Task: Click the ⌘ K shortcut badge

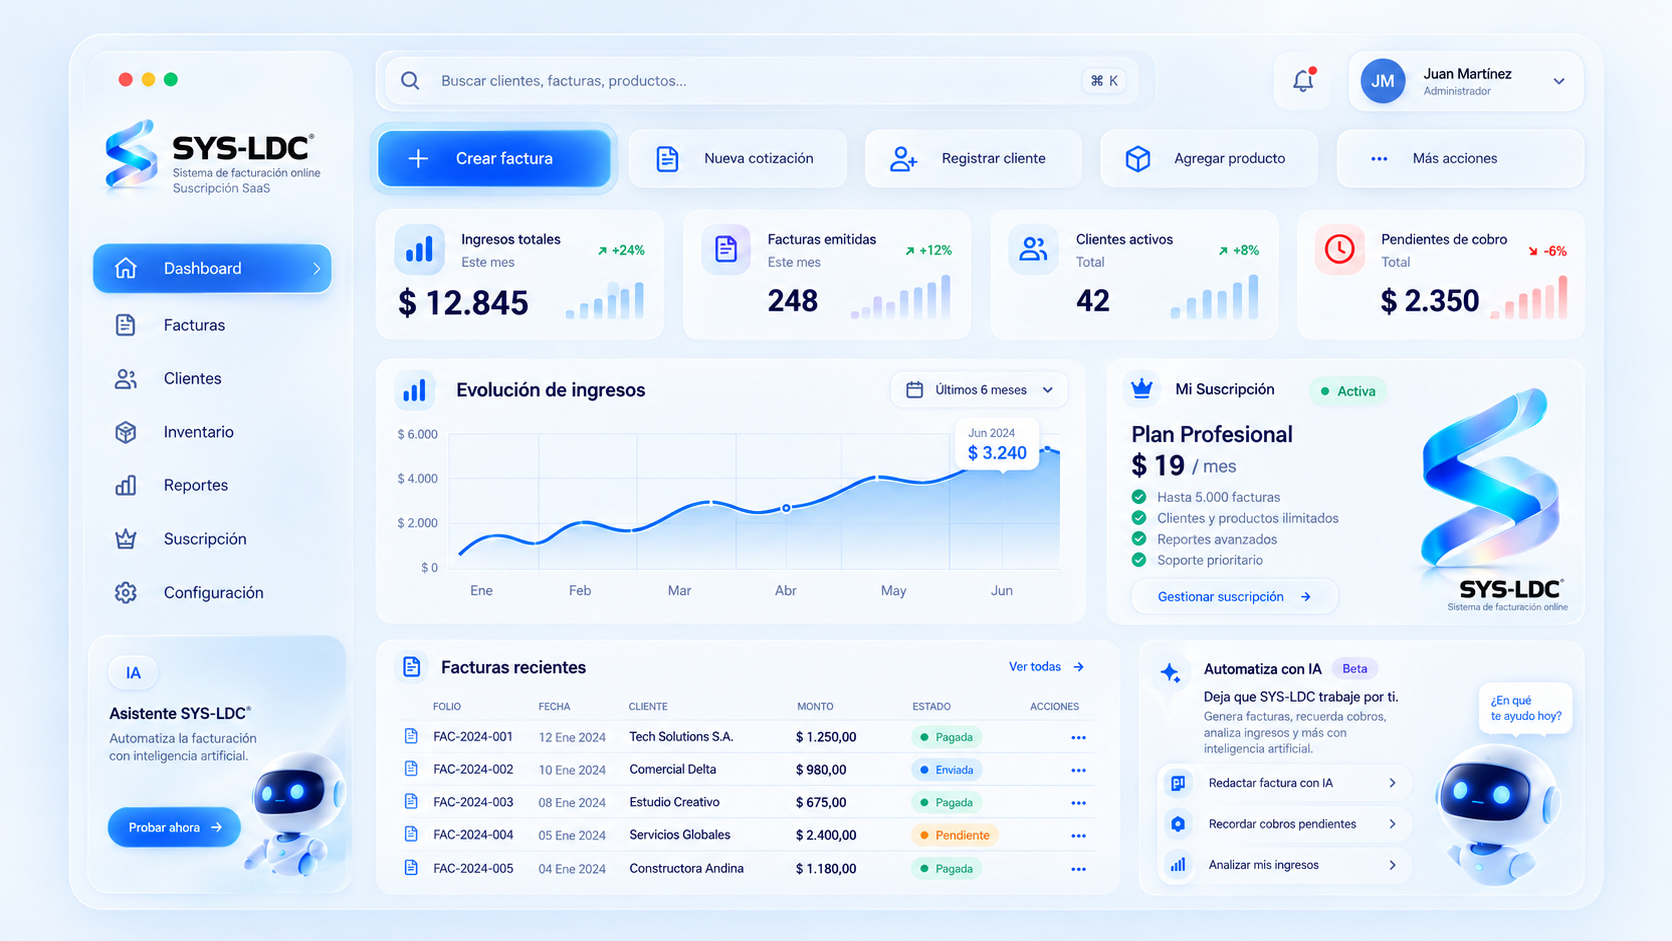Action: coord(1104,81)
